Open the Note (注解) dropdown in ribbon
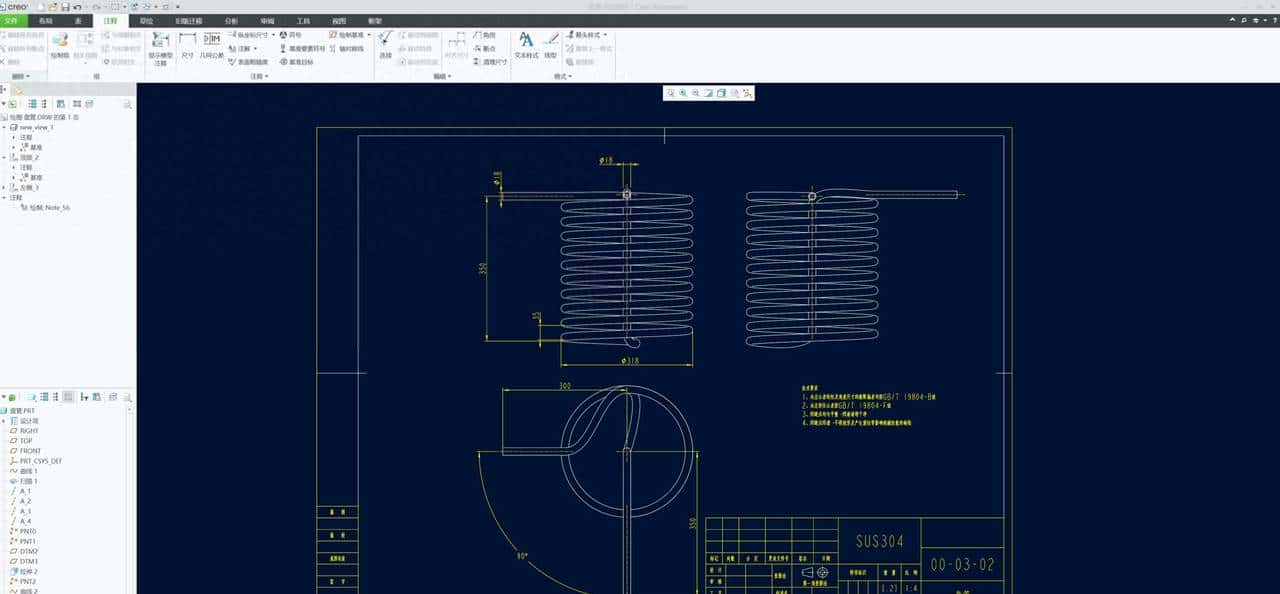Viewport: 1280px width, 594px height. 246,48
